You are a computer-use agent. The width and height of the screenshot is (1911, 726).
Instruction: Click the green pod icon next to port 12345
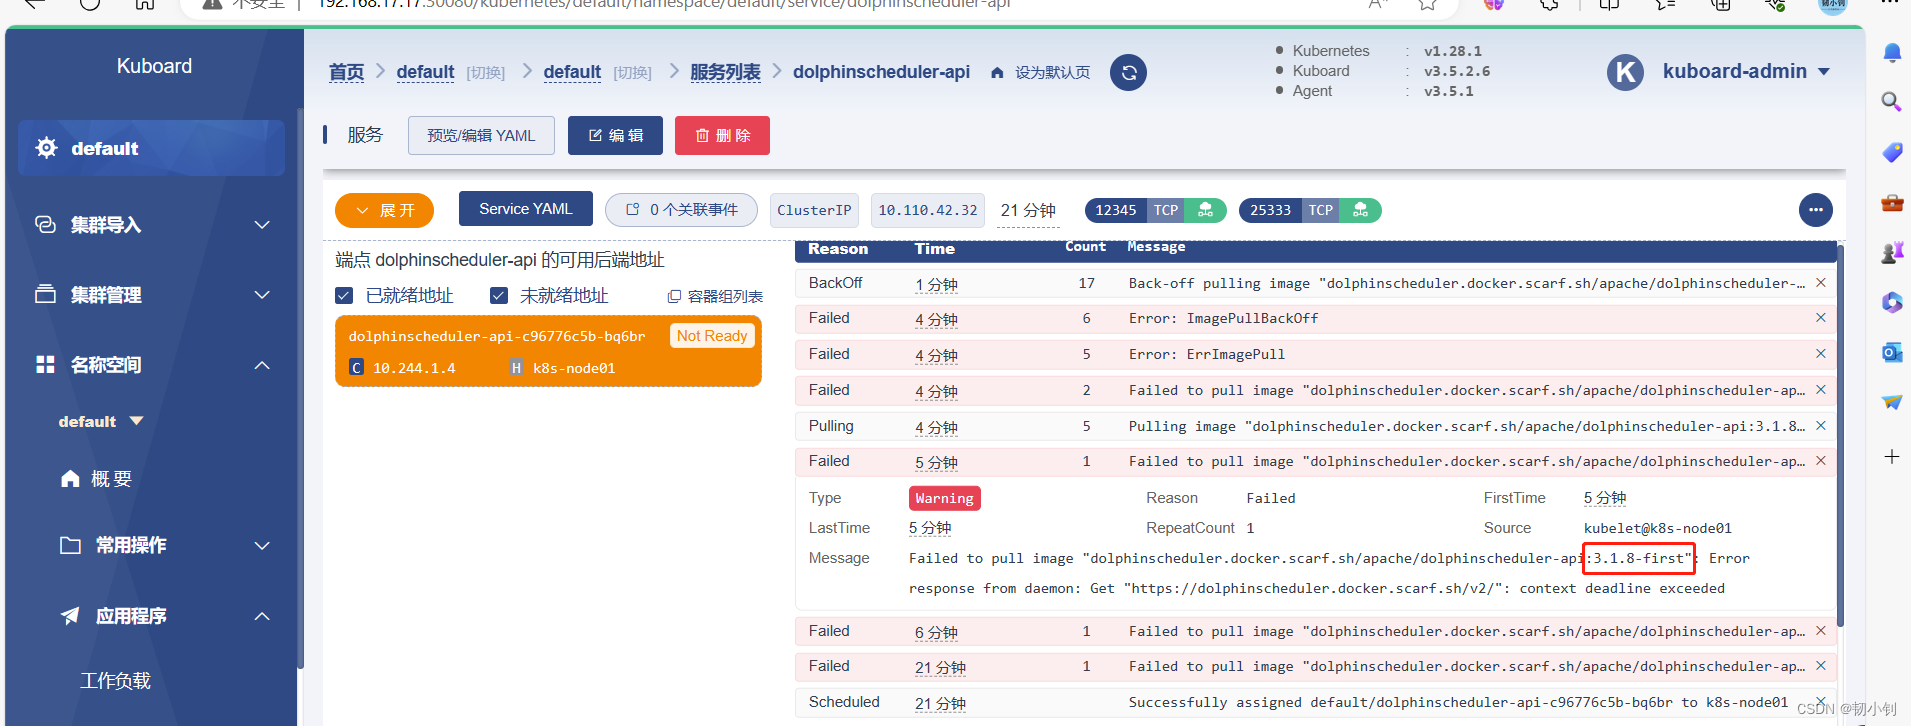click(1205, 210)
